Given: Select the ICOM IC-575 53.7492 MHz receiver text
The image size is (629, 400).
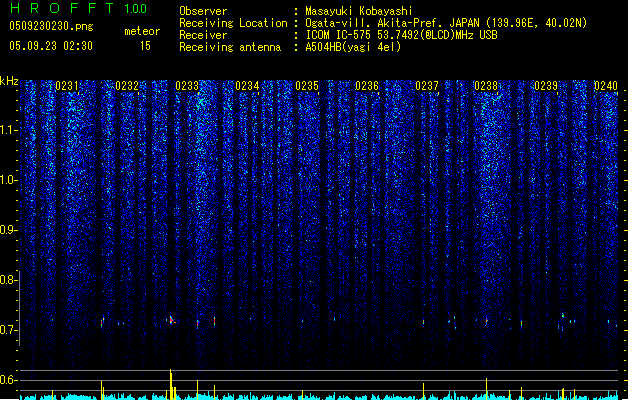Looking at the screenshot, I should pyautogui.click(x=401, y=35).
